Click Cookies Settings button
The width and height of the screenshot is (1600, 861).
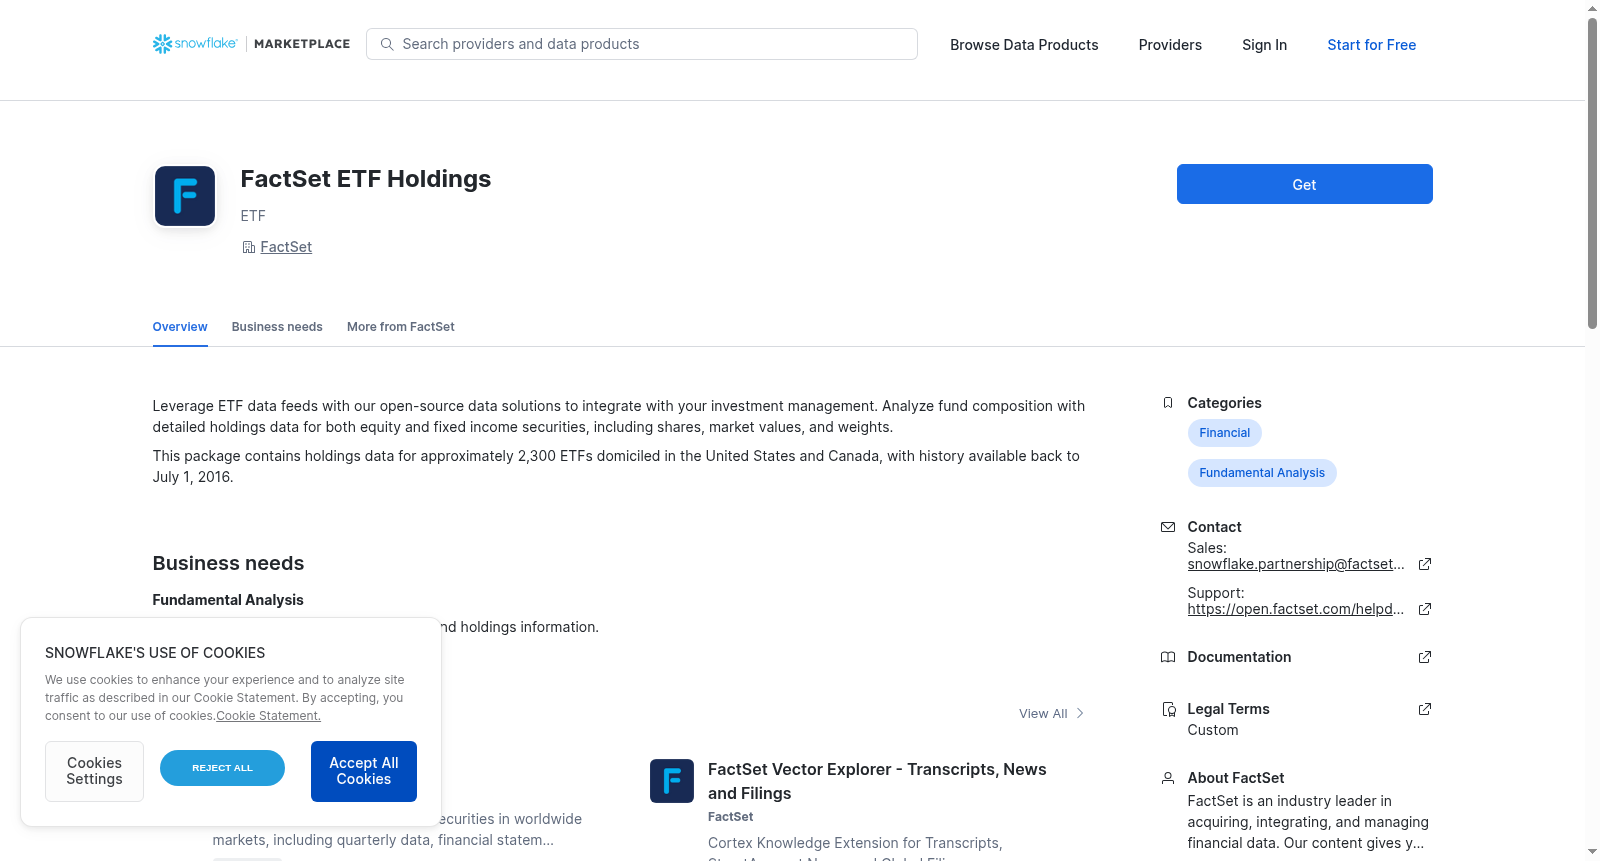[94, 771]
